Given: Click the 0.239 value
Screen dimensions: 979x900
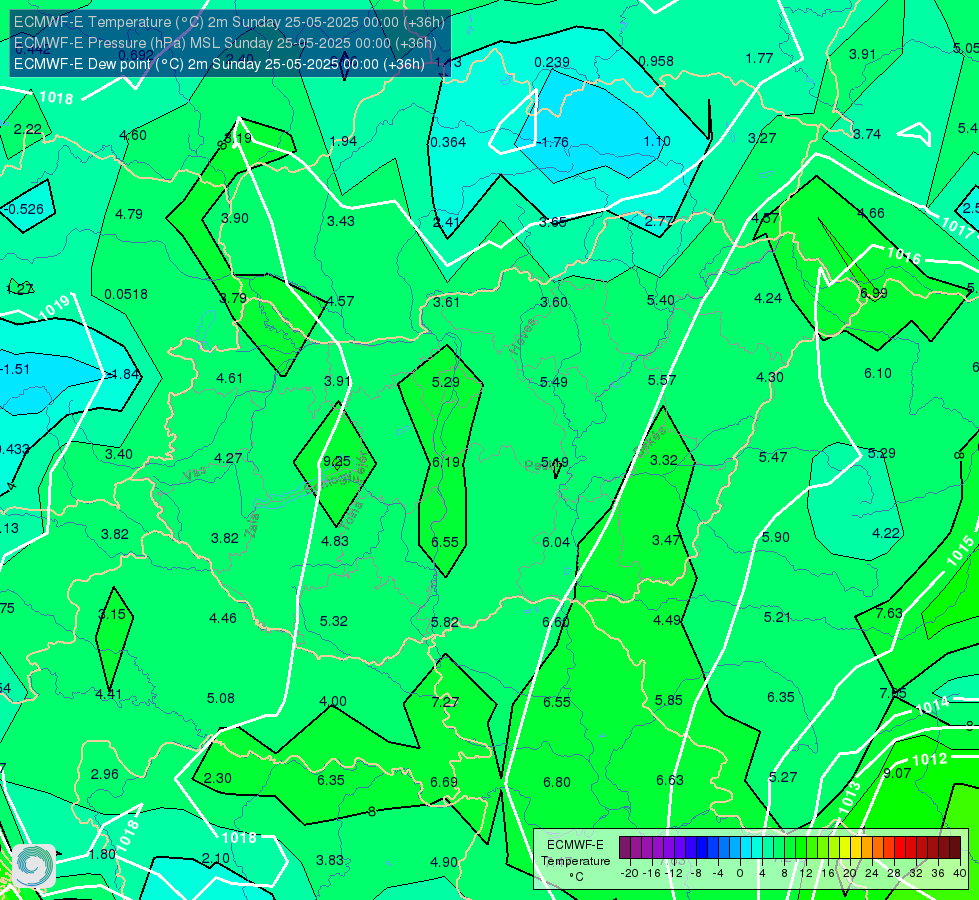Looking at the screenshot, I should [x=552, y=62].
